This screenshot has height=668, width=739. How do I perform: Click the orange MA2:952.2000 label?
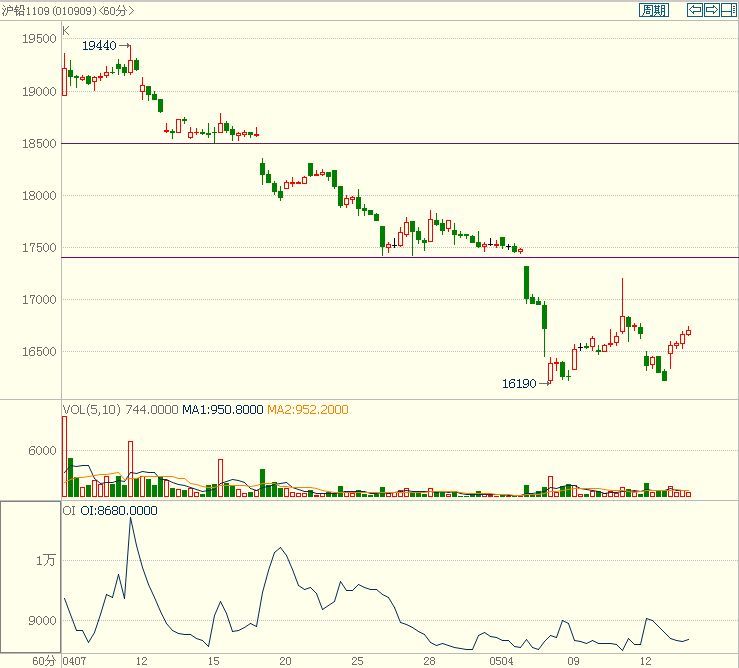(x=308, y=409)
